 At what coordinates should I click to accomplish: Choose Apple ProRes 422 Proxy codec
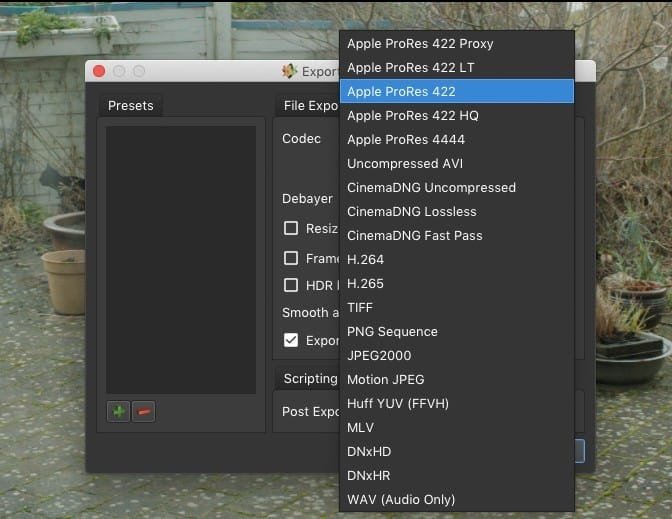point(456,43)
